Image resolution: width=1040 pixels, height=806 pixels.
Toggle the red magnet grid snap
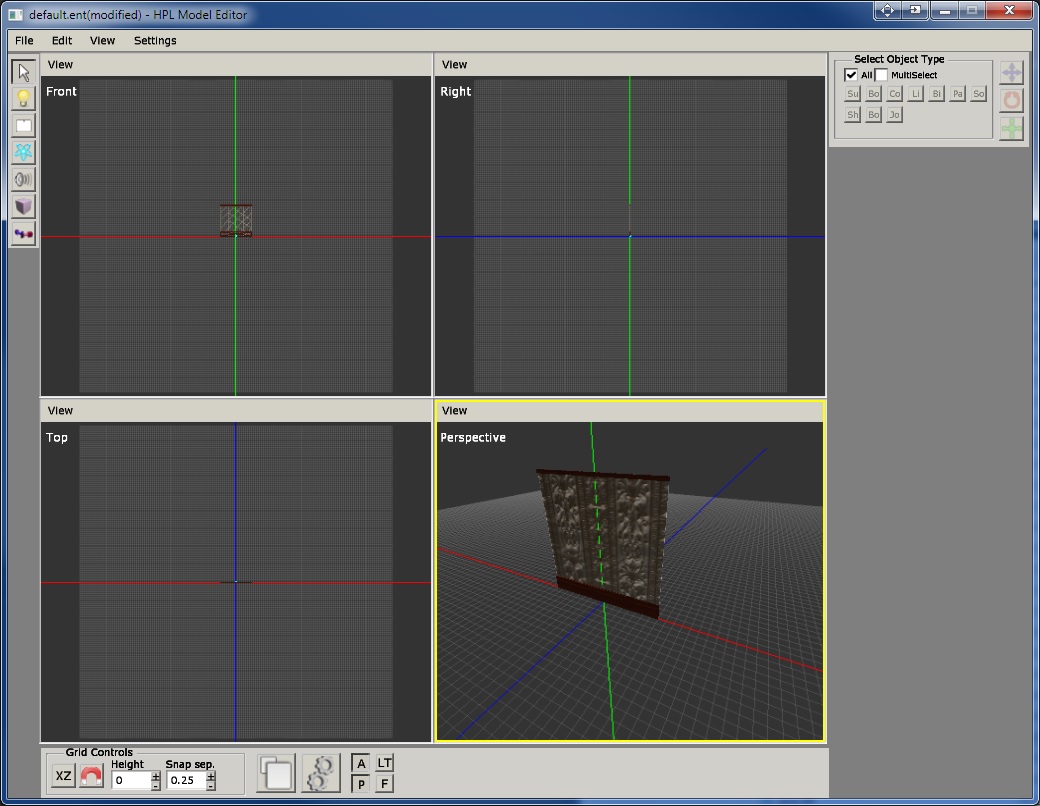(x=91, y=776)
